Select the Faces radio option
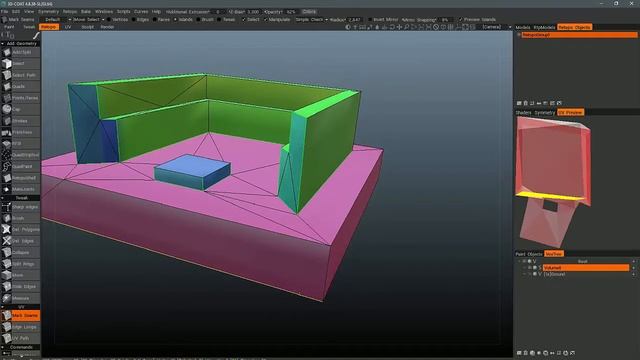The height and width of the screenshot is (360, 640). pyautogui.click(x=162, y=20)
